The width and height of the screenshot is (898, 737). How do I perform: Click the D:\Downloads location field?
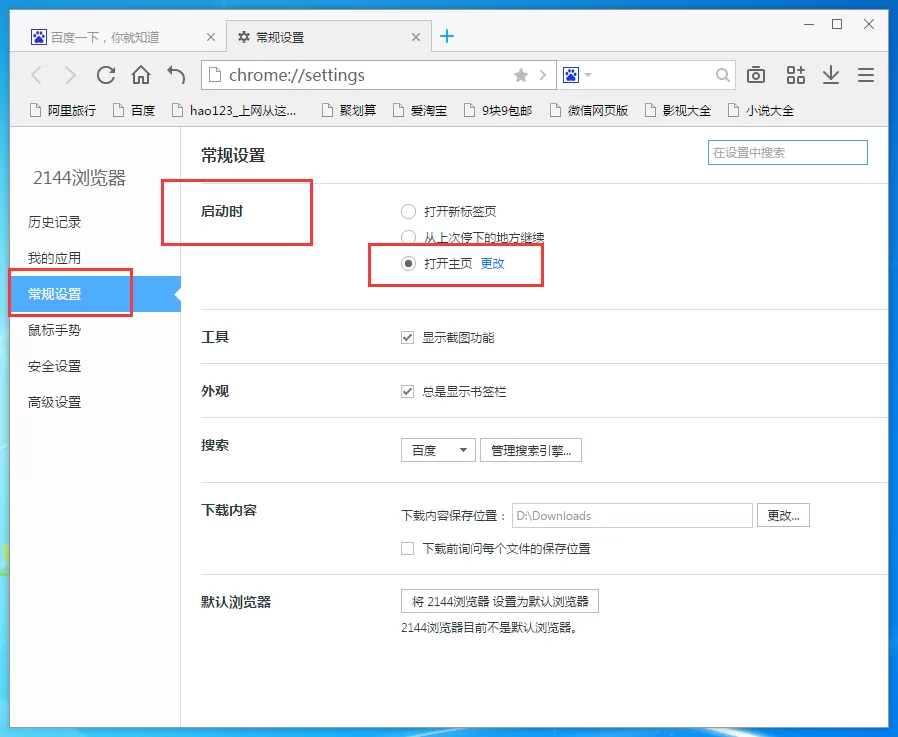point(632,515)
